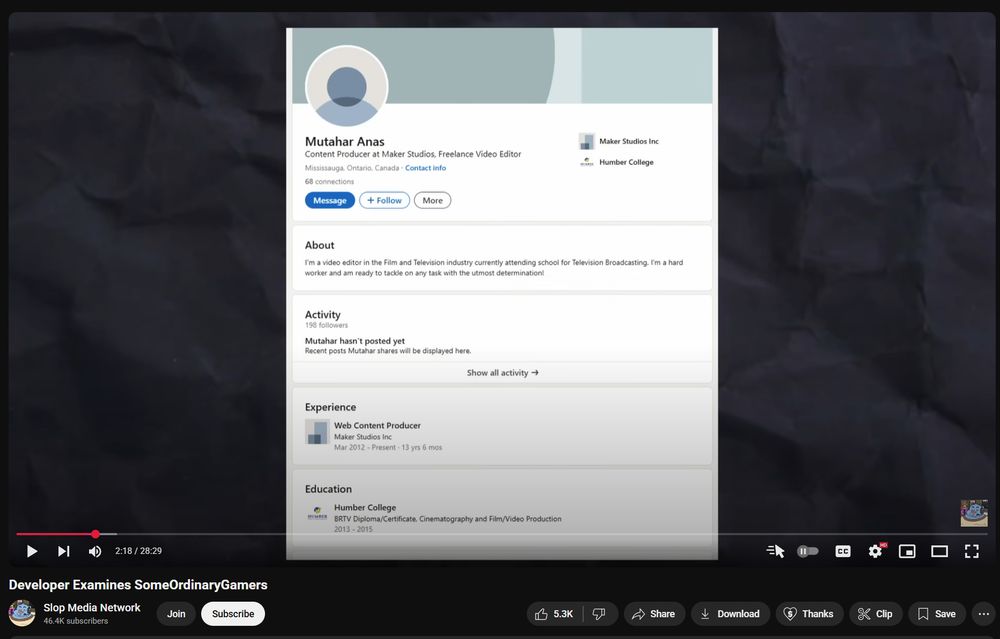Image resolution: width=1000 pixels, height=639 pixels.
Task: Download the video
Action: (730, 613)
